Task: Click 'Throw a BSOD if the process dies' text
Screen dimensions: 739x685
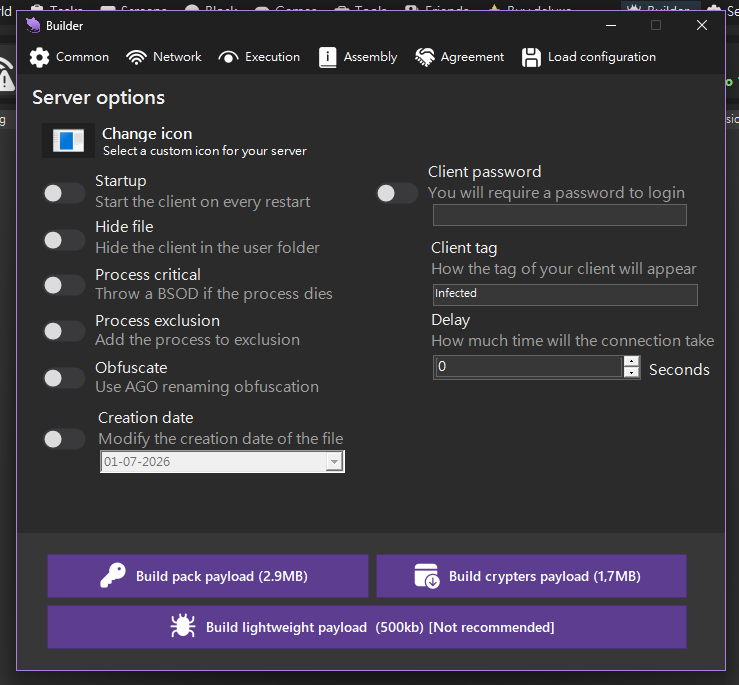Action: pos(214,294)
